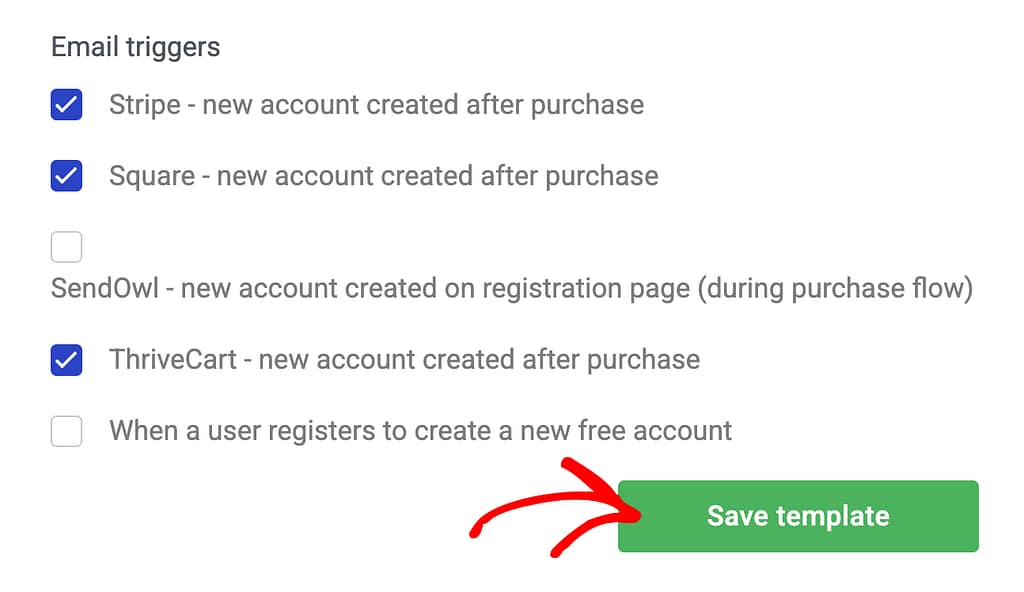This screenshot has height=592, width=1024.
Task: Enable the SendOwl registration page checkbox
Action: click(x=66, y=246)
